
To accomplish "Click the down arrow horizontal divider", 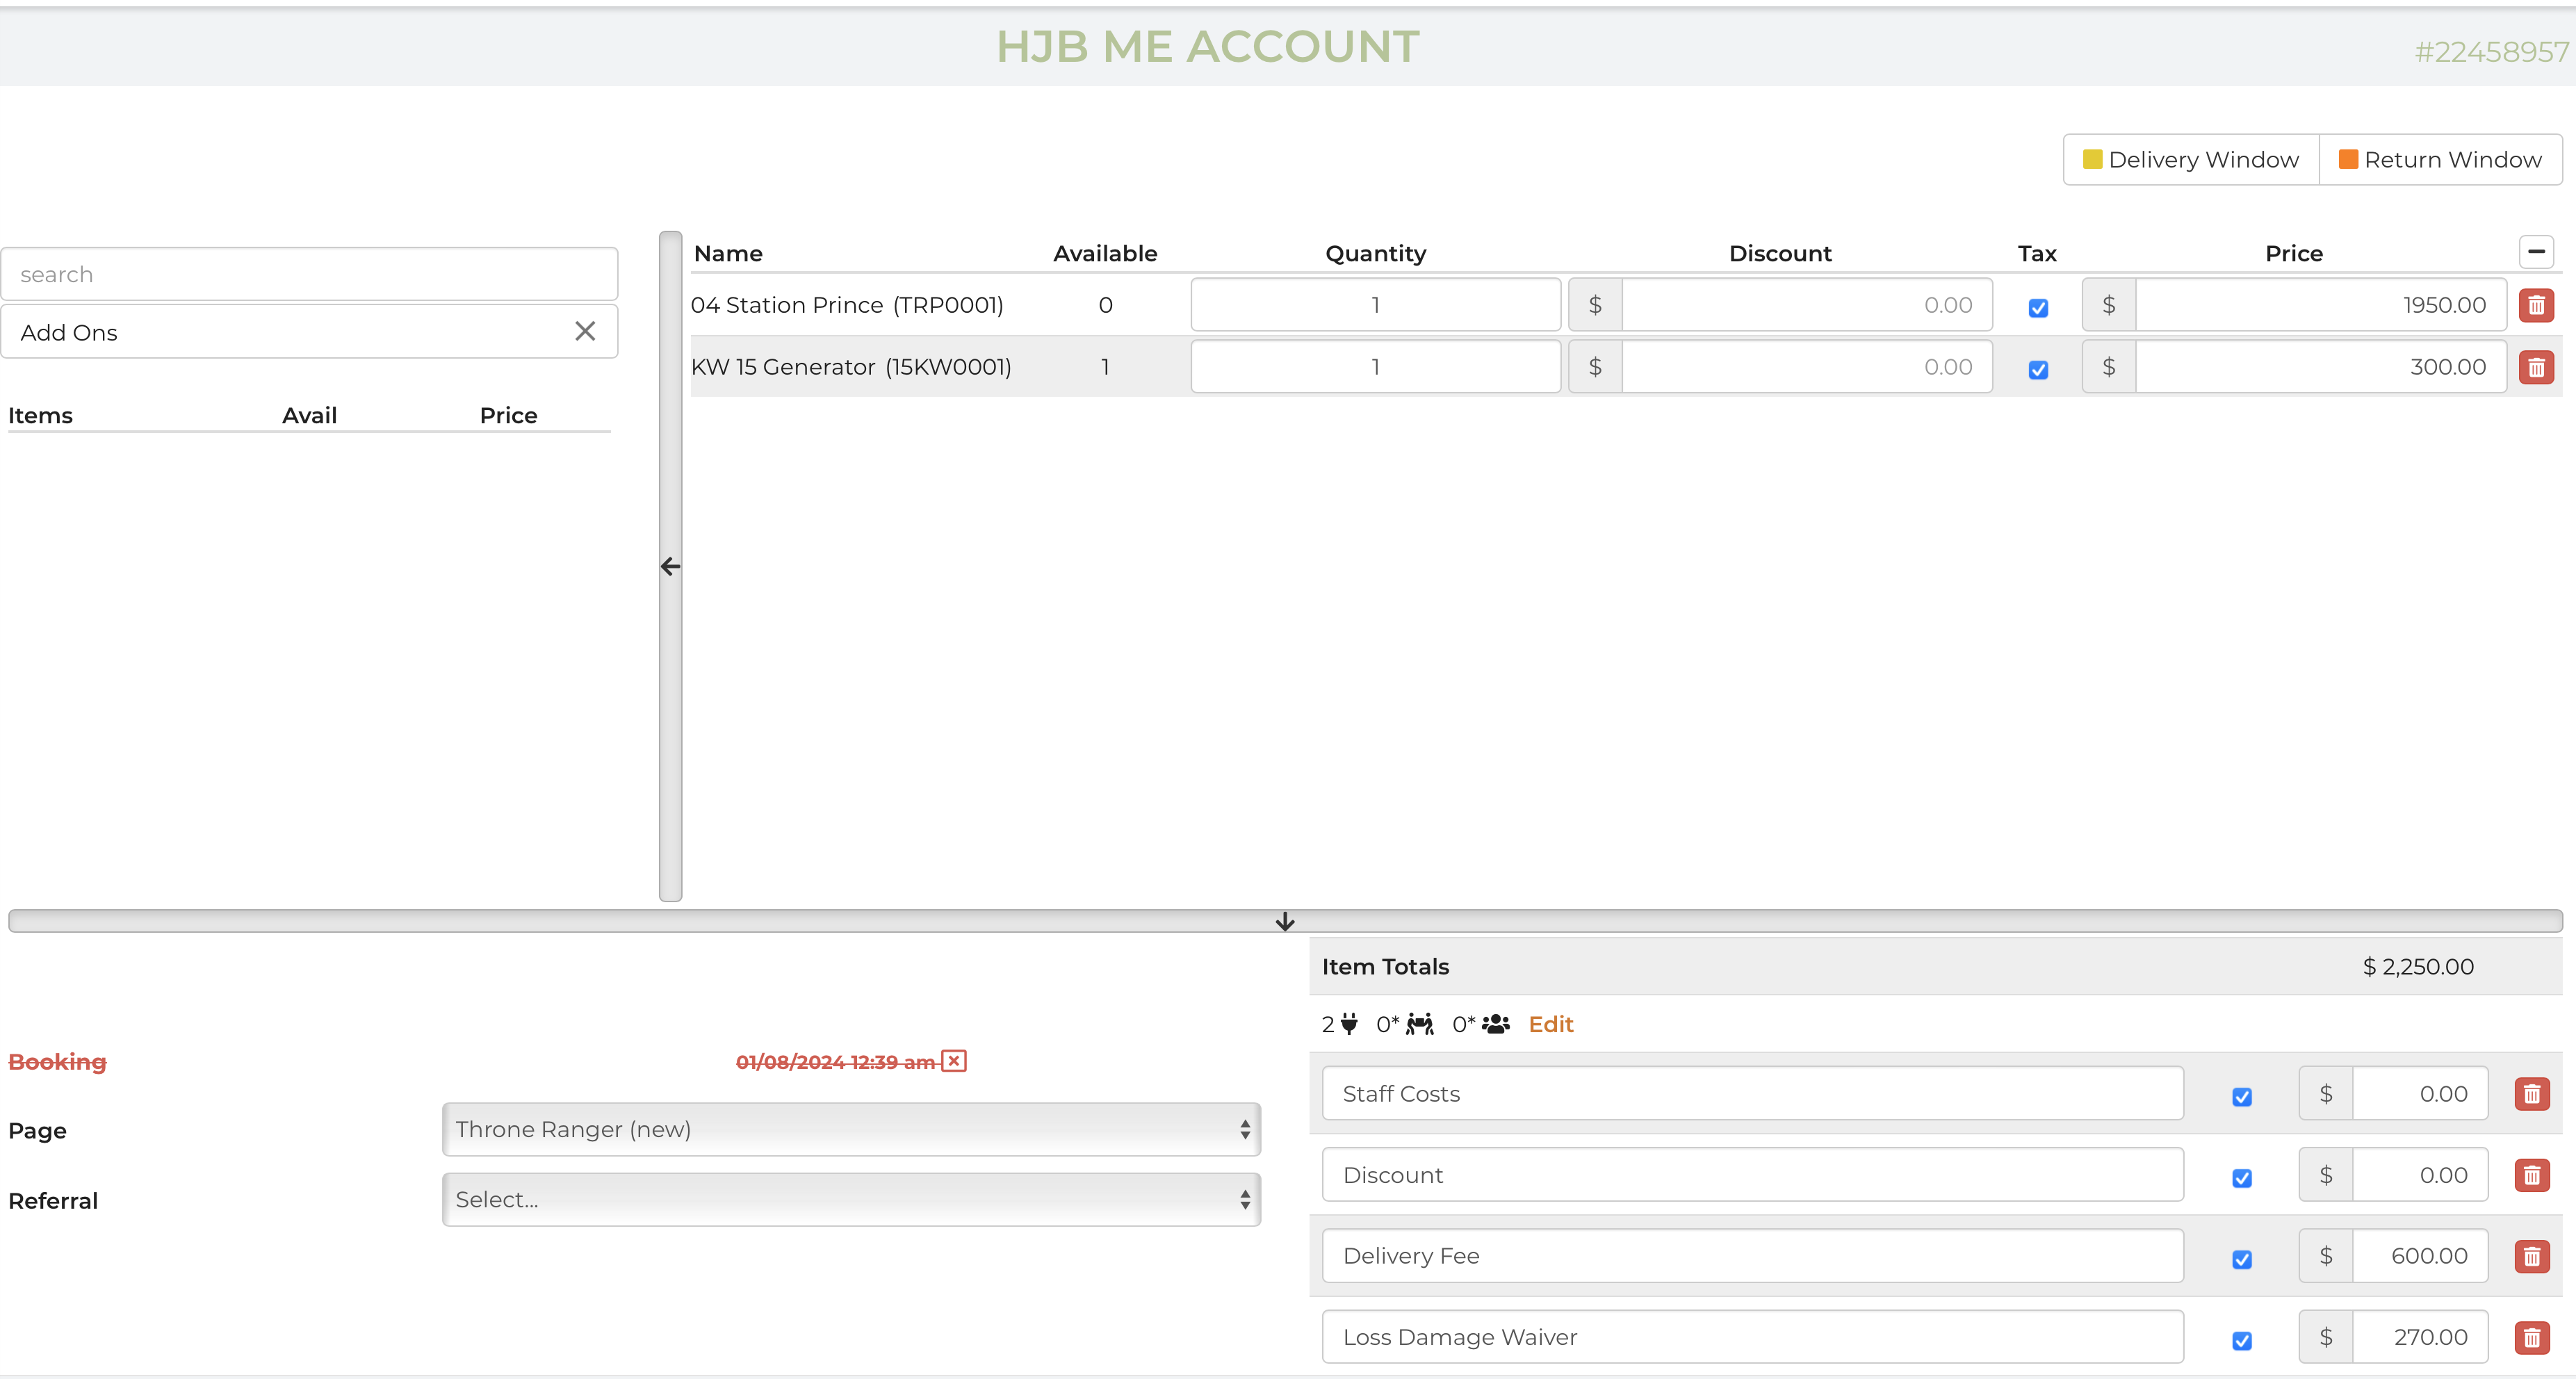I will (1285, 921).
